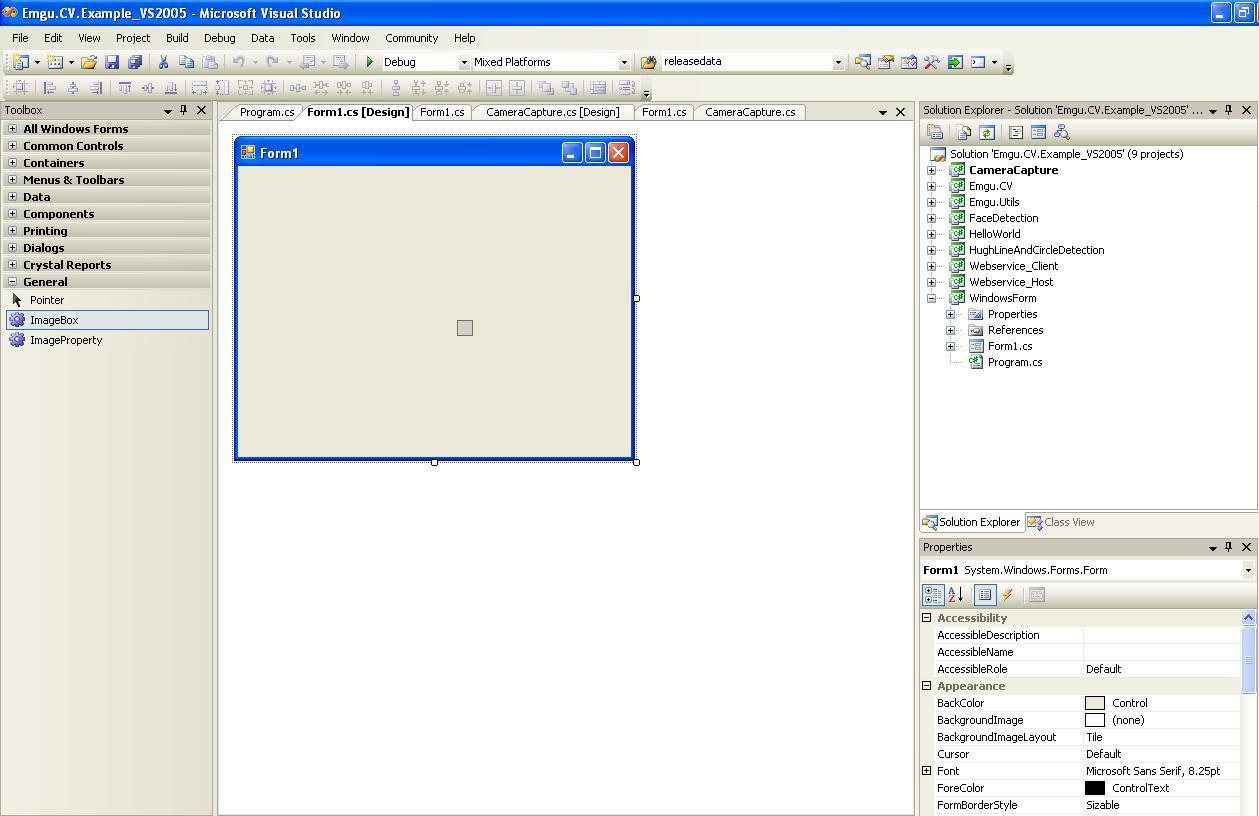The image size is (1259, 816).
Task: Toggle Categorized view in Properties panel
Action: [x=933, y=595]
